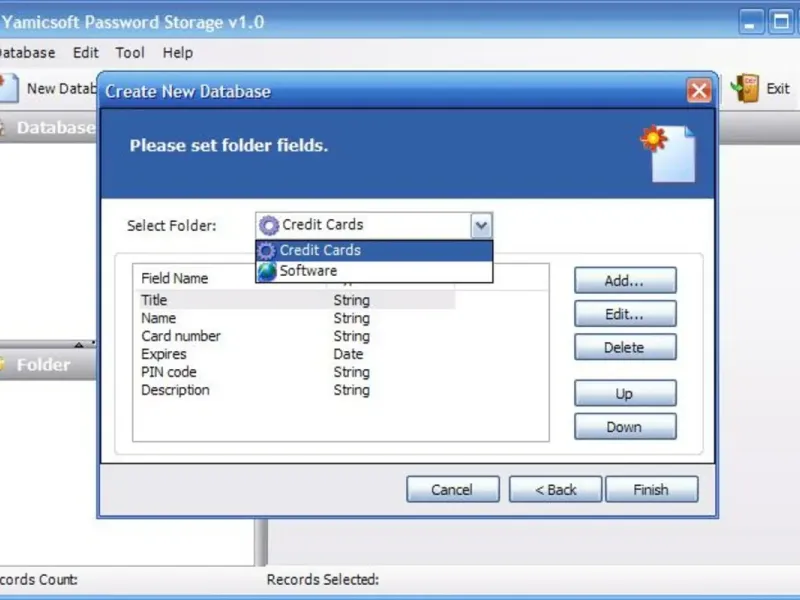
Task: Select the PIN code field row
Action: [x=296, y=372]
